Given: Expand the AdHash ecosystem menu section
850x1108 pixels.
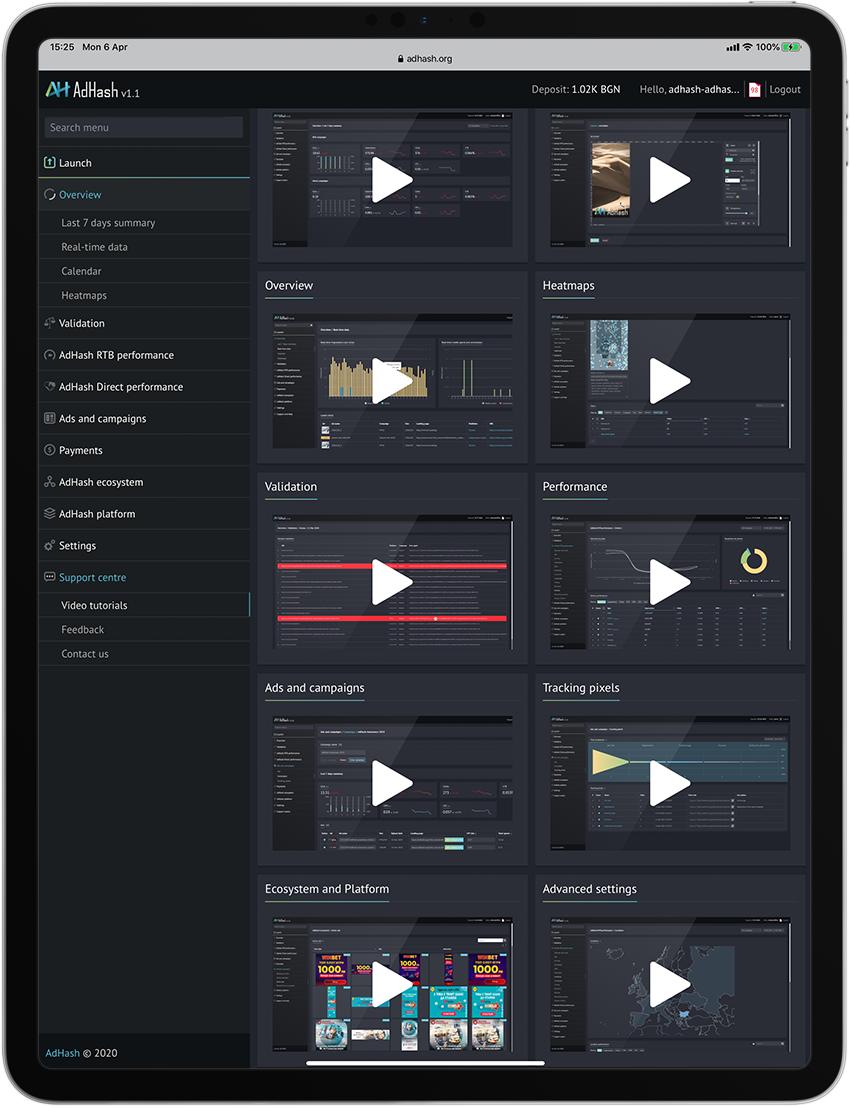Looking at the screenshot, I should 100,482.
